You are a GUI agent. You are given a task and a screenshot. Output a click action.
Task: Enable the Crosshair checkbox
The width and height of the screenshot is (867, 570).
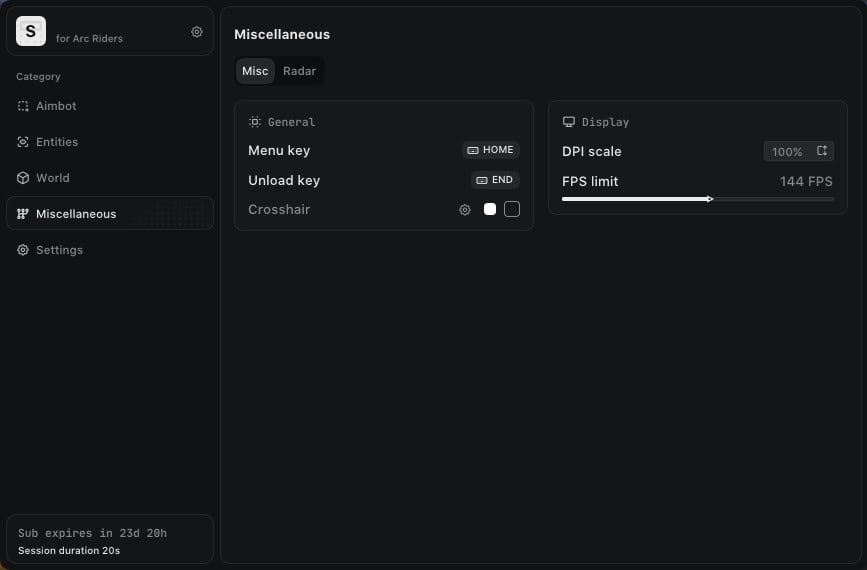tap(512, 209)
